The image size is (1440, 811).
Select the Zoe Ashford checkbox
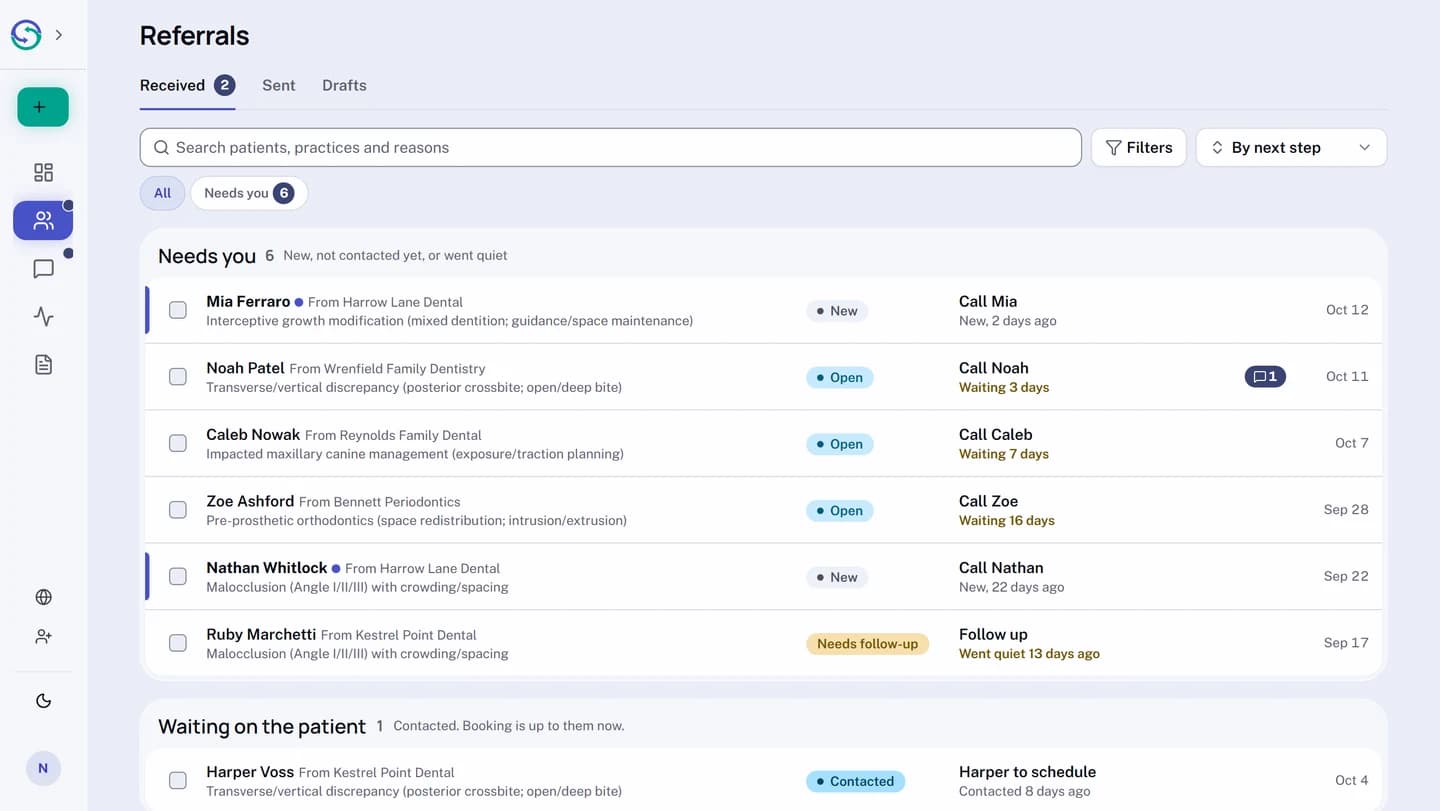pyautogui.click(x=178, y=510)
